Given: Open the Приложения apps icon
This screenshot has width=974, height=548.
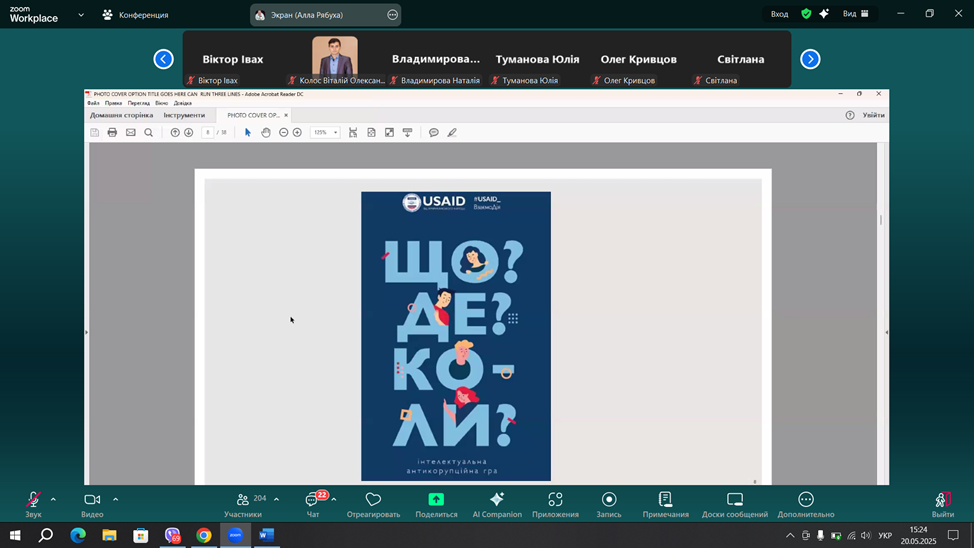Looking at the screenshot, I should click(x=555, y=501).
